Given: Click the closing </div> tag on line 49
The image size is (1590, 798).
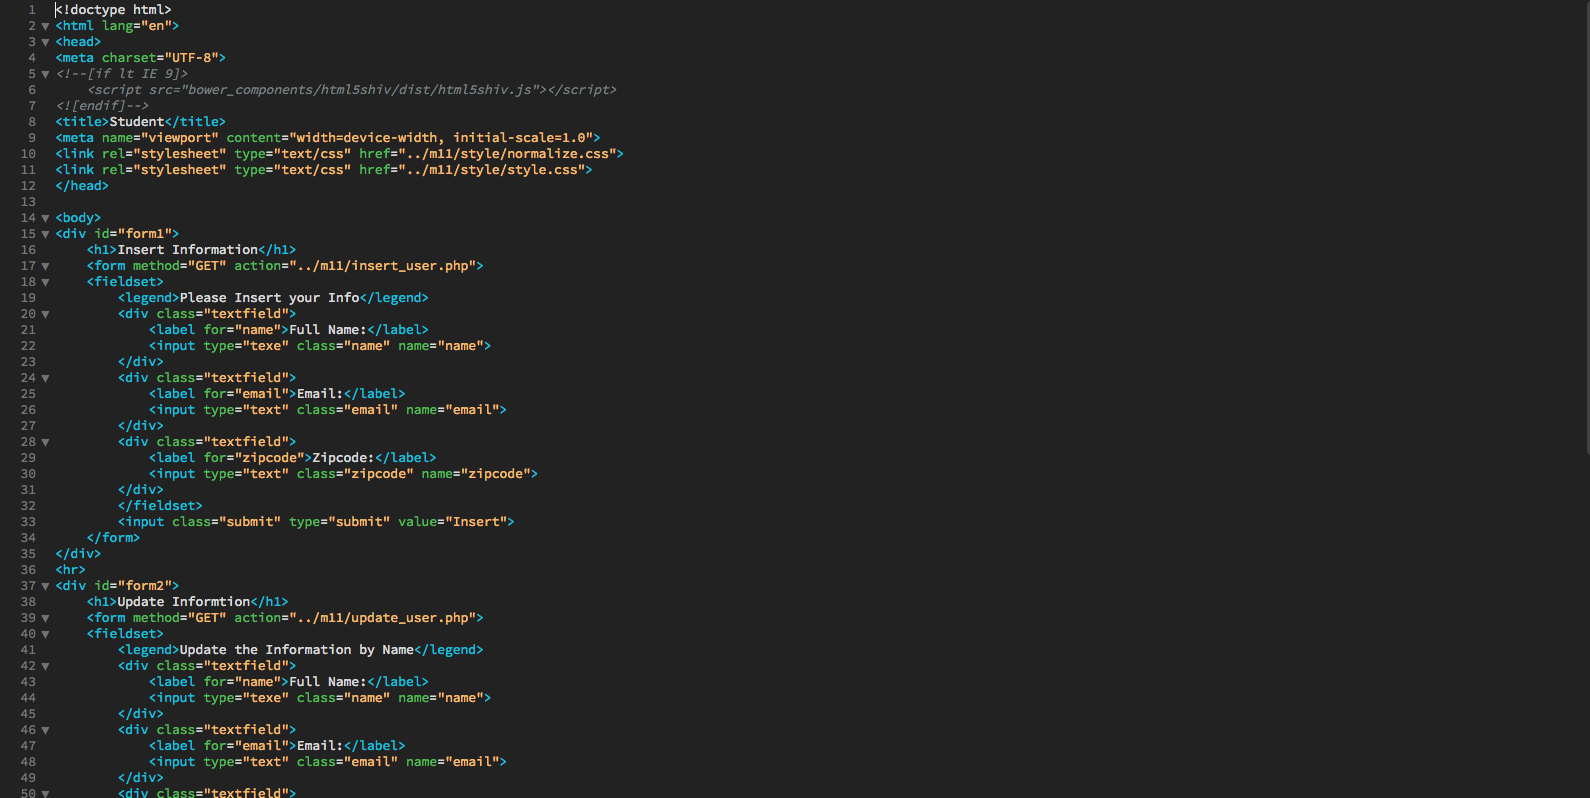Looking at the screenshot, I should 141,778.
